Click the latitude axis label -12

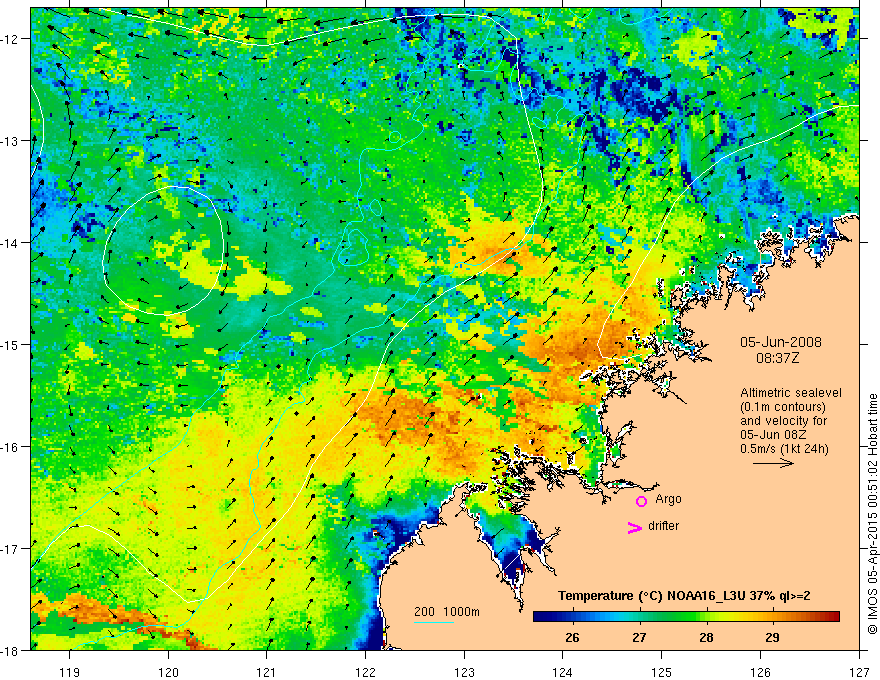point(11,39)
